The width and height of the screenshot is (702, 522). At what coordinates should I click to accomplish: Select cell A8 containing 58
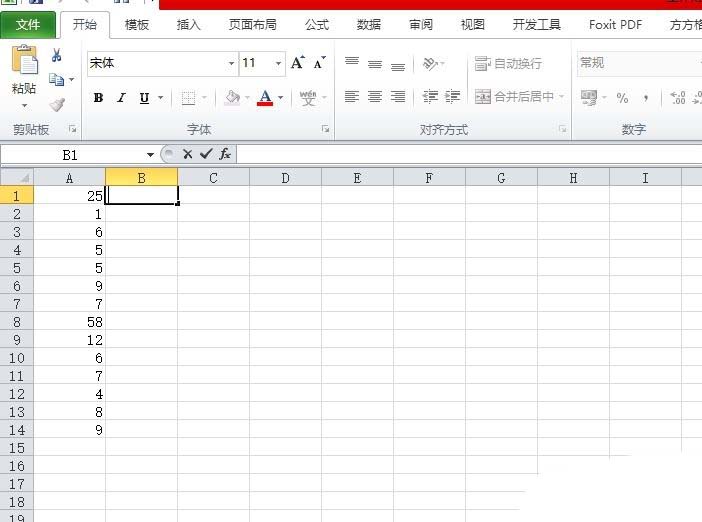(69, 322)
